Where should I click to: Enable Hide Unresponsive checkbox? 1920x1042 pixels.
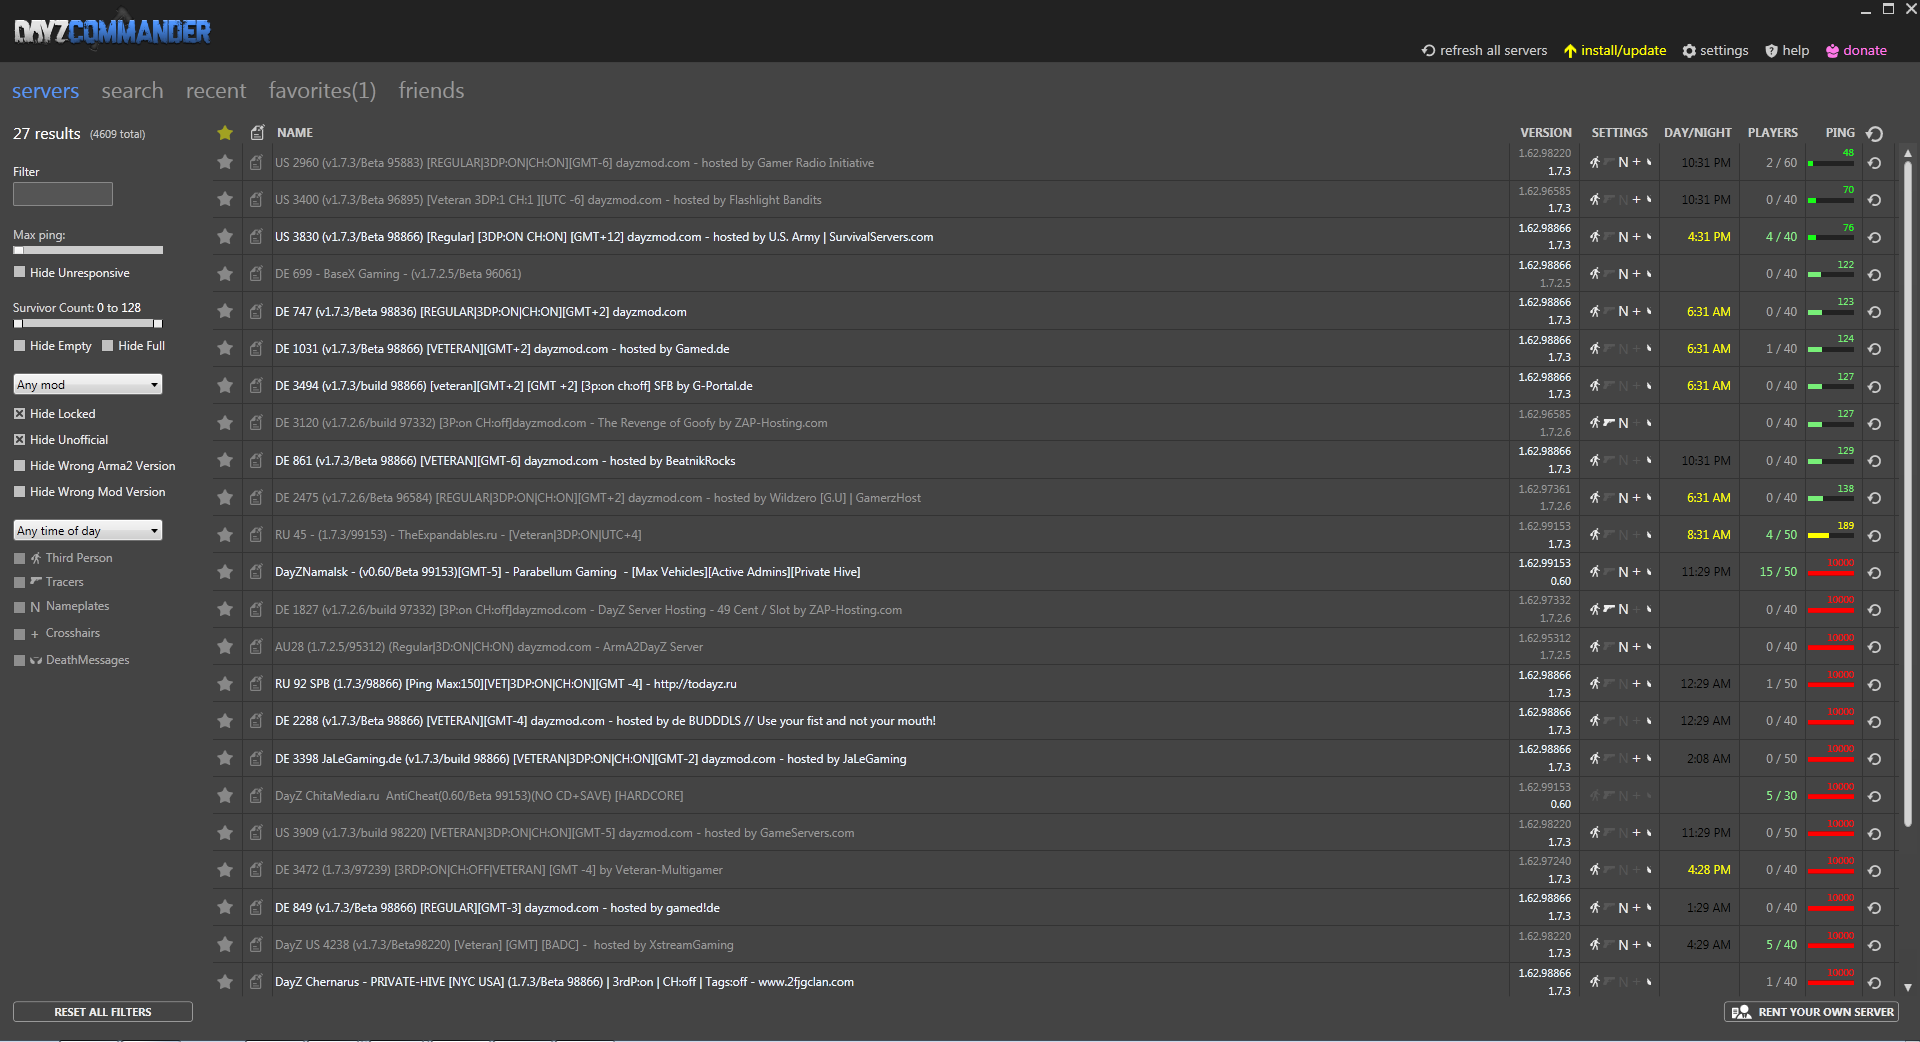coord(19,272)
